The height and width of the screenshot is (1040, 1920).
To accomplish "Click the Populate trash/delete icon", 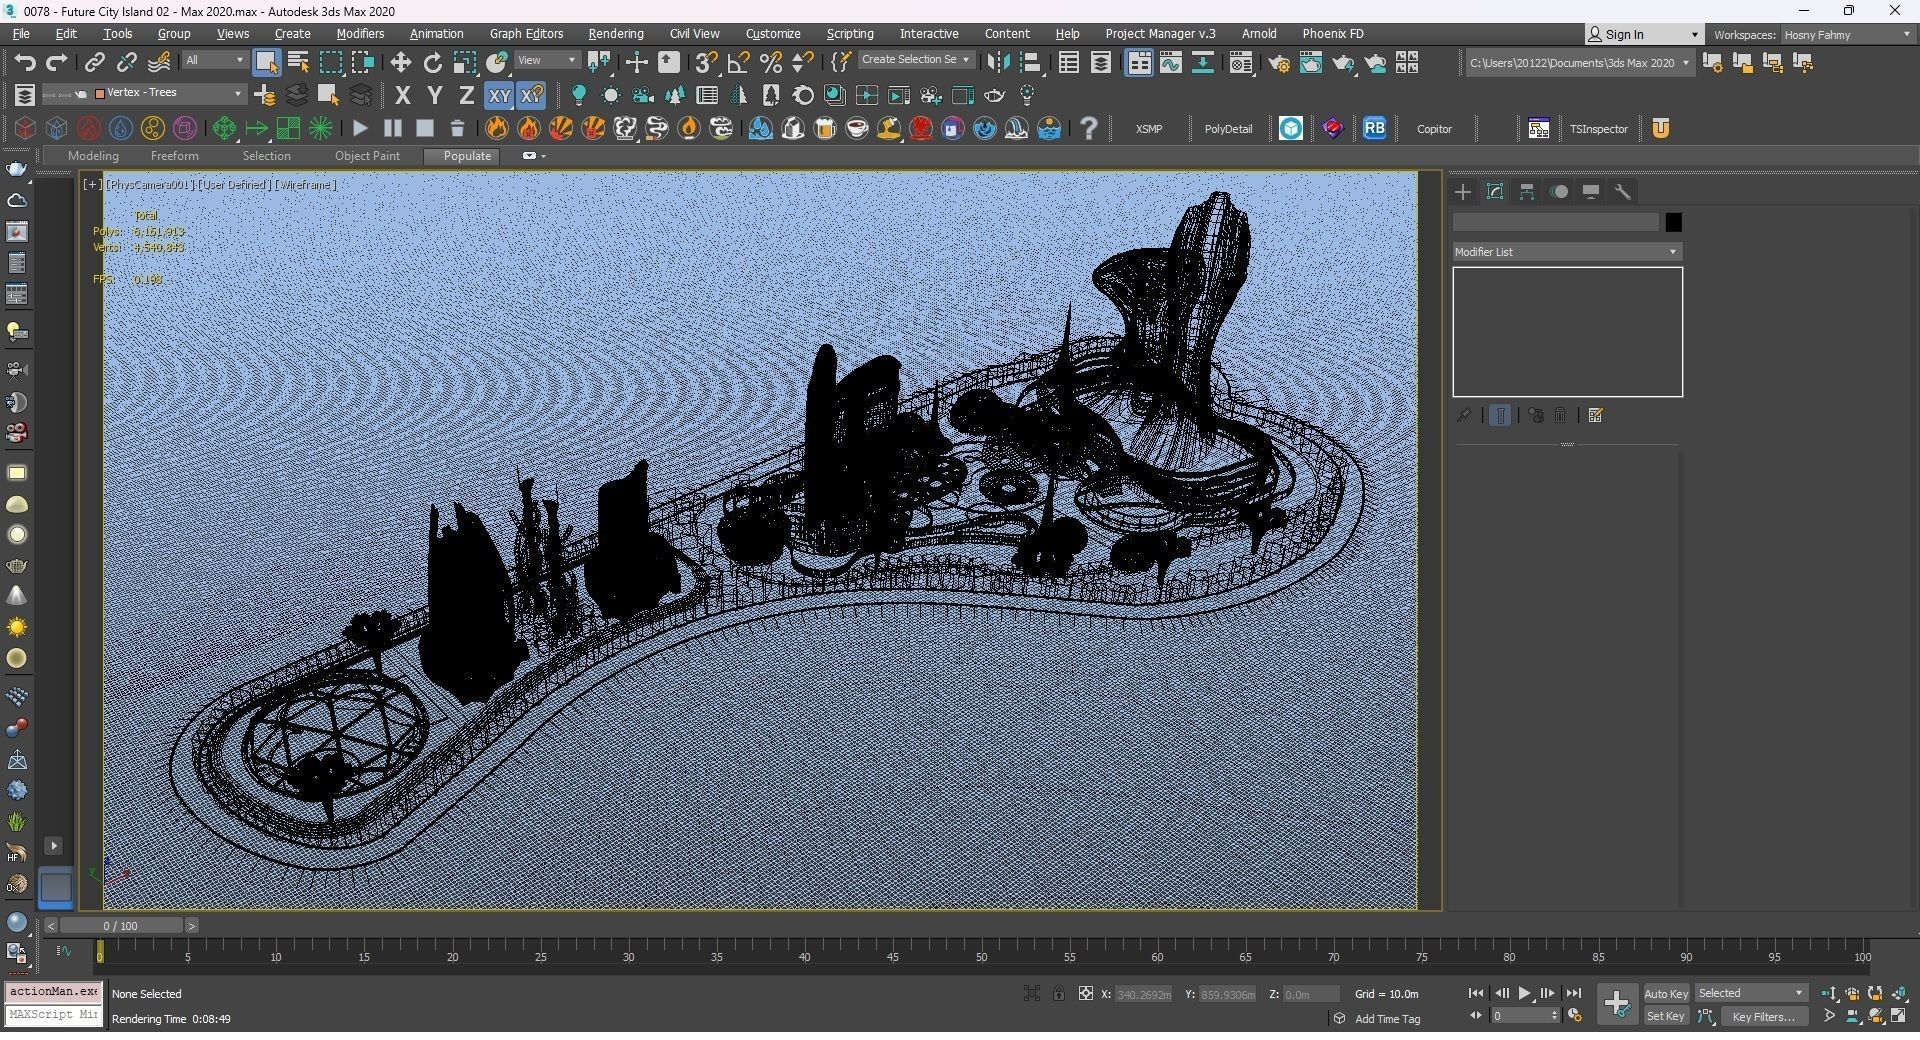I will pyautogui.click(x=457, y=128).
